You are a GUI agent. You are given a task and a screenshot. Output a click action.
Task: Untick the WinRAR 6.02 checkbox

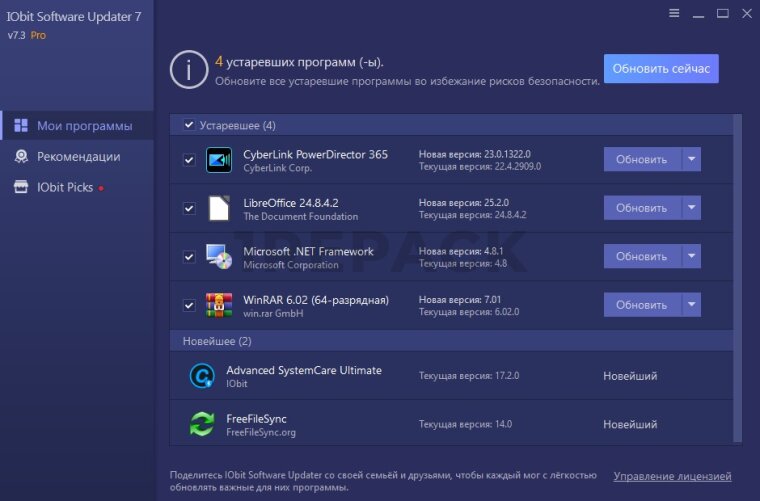tap(189, 304)
